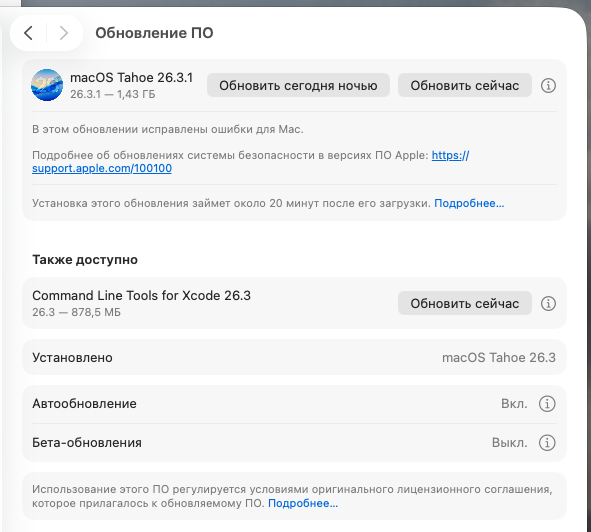
Task: Click the text В этом обновлении исправлены ошибки
Action: point(168,129)
